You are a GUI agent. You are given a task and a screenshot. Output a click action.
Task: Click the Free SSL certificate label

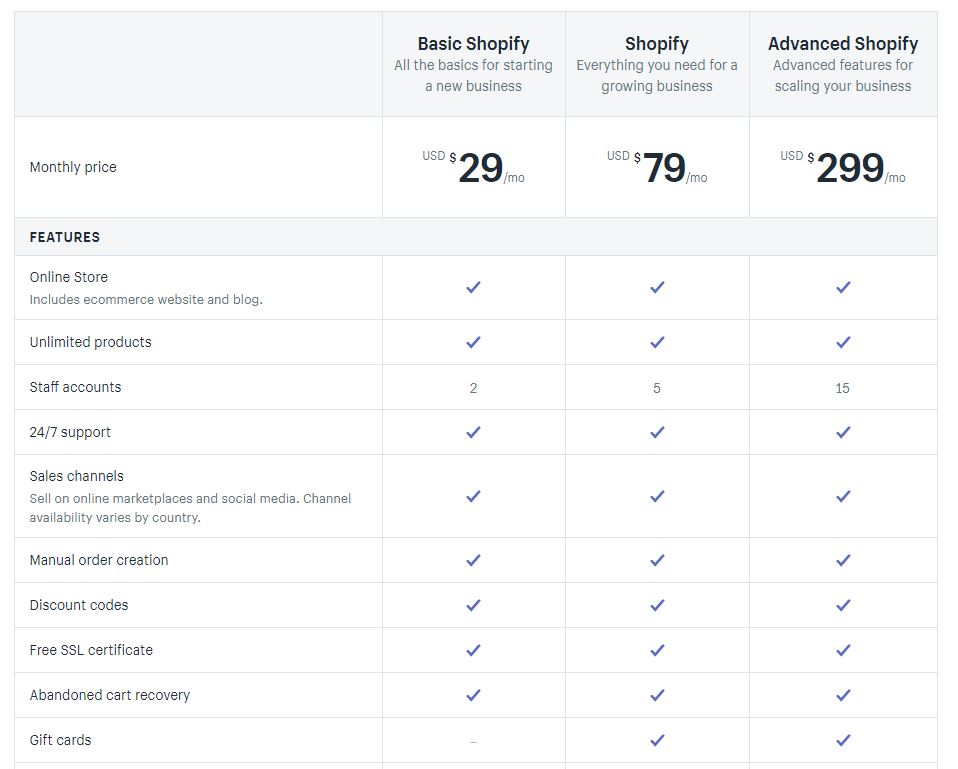coord(91,651)
